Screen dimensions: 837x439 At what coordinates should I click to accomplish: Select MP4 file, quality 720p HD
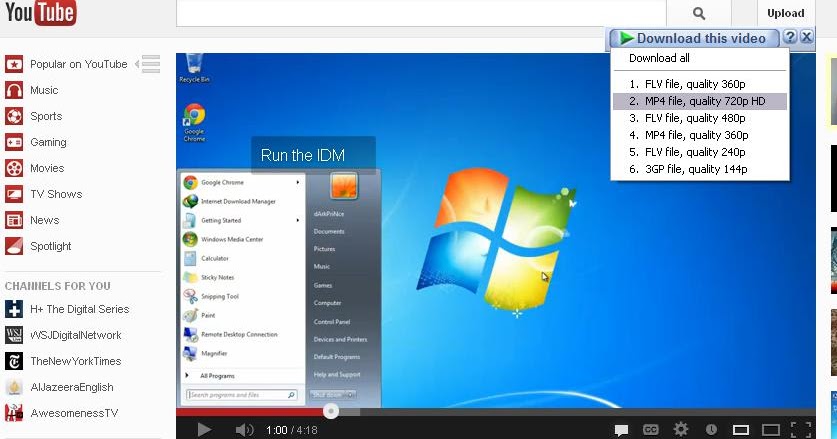[x=700, y=101]
